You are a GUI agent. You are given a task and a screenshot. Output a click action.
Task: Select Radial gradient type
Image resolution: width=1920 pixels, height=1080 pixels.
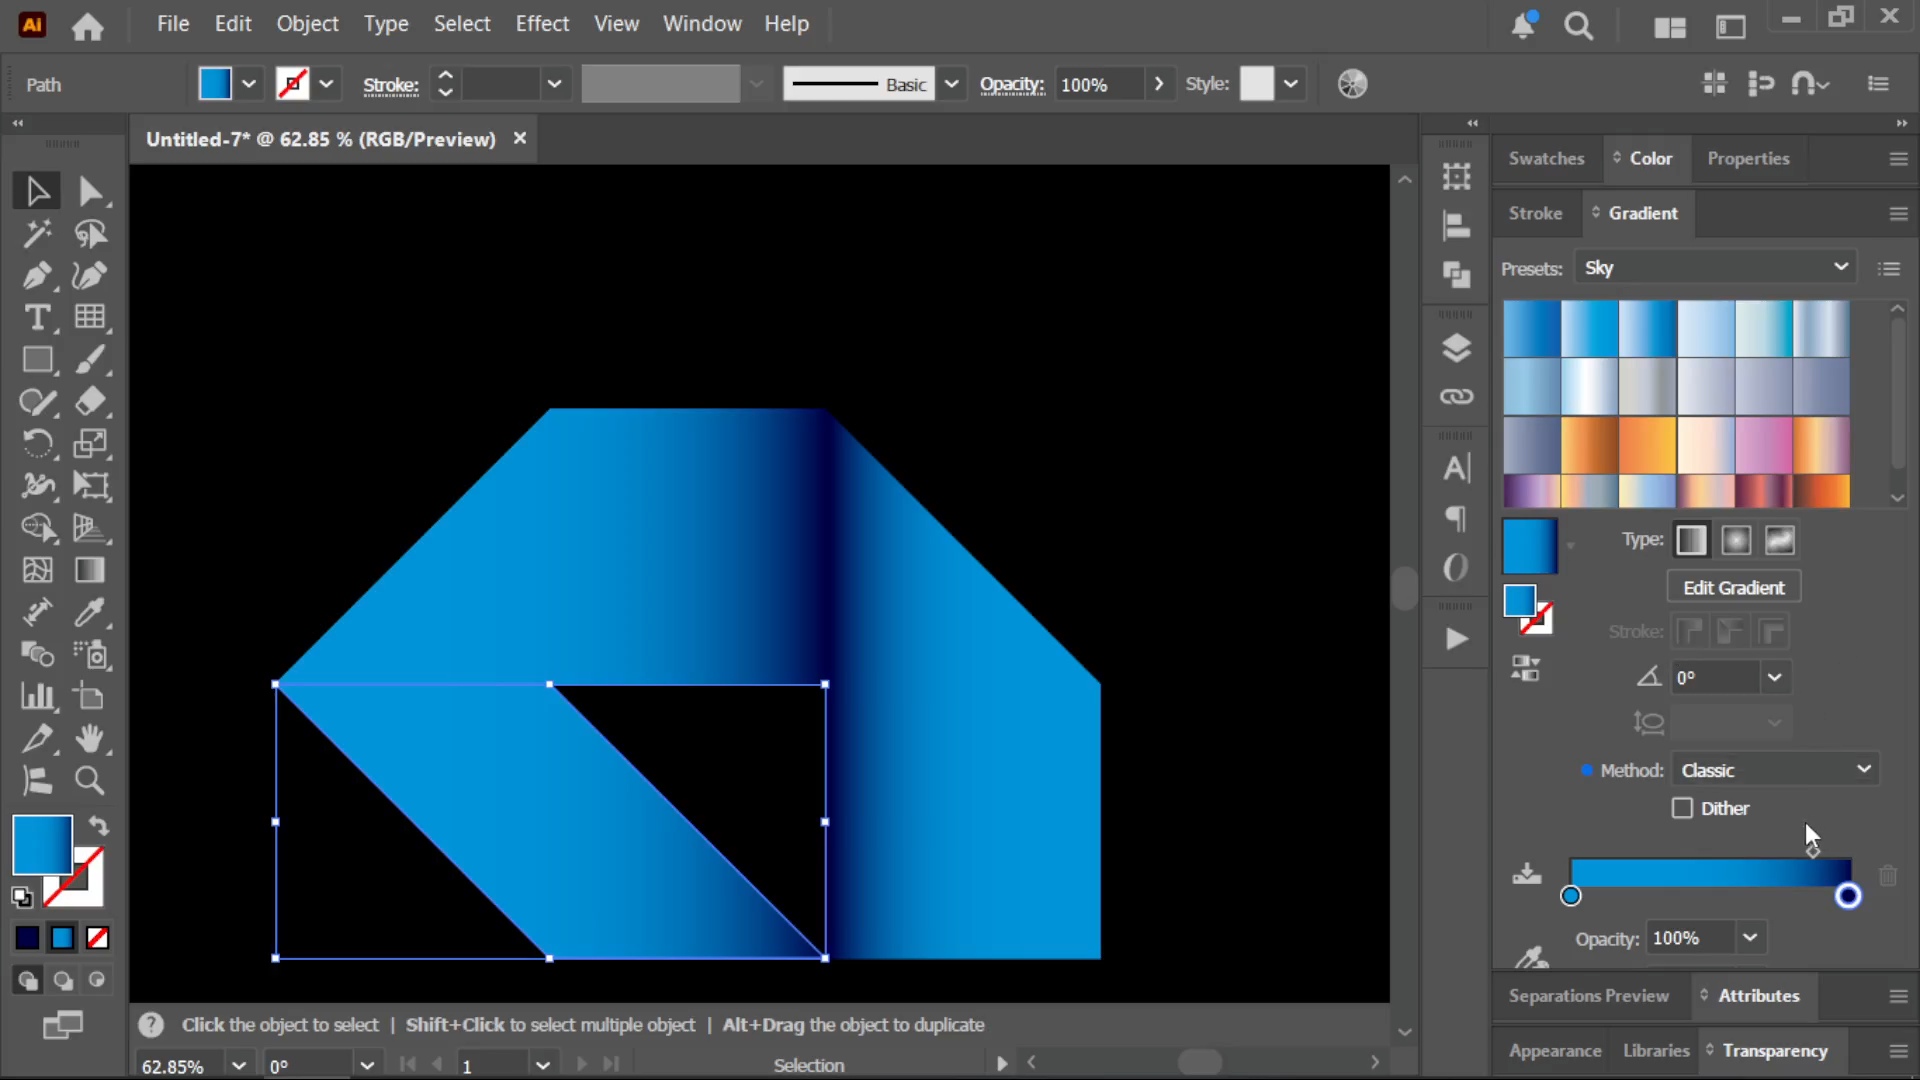1736,540
